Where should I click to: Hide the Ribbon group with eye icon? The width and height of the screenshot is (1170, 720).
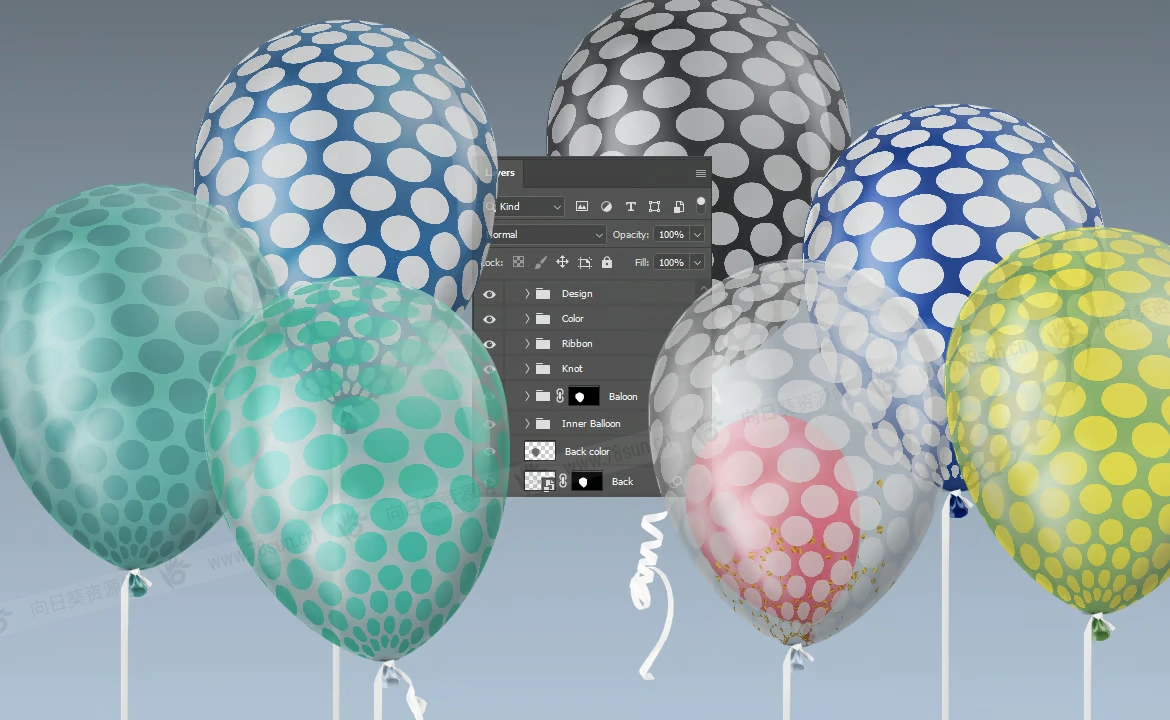pos(489,344)
